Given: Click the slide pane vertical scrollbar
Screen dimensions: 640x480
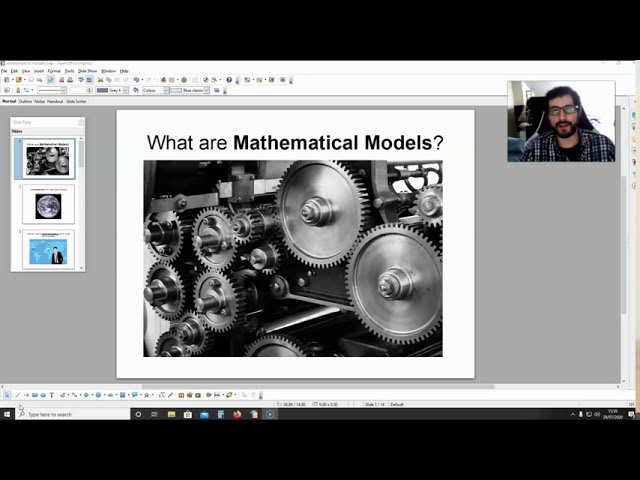Looking at the screenshot, I should point(81,203).
